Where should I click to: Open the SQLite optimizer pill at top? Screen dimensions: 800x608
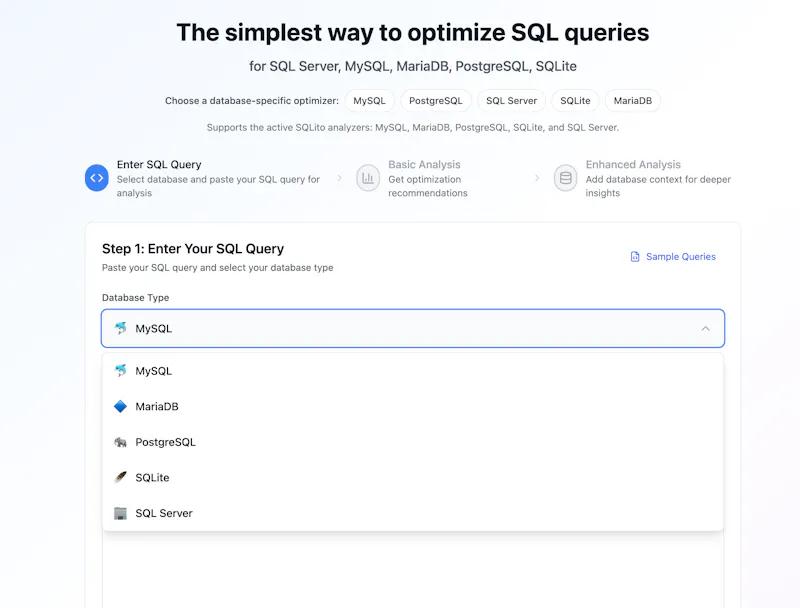click(575, 100)
